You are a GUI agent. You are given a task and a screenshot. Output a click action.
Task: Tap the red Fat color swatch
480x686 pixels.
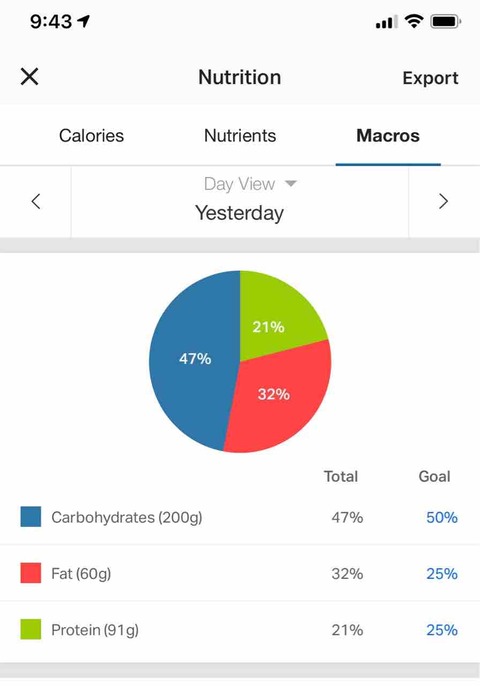click(x=31, y=573)
